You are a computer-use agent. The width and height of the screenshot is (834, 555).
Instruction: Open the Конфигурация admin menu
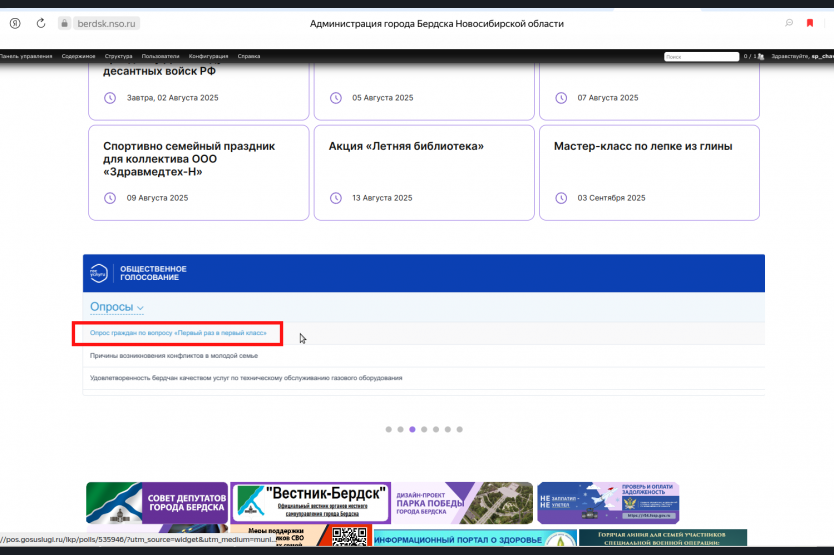pyautogui.click(x=208, y=56)
